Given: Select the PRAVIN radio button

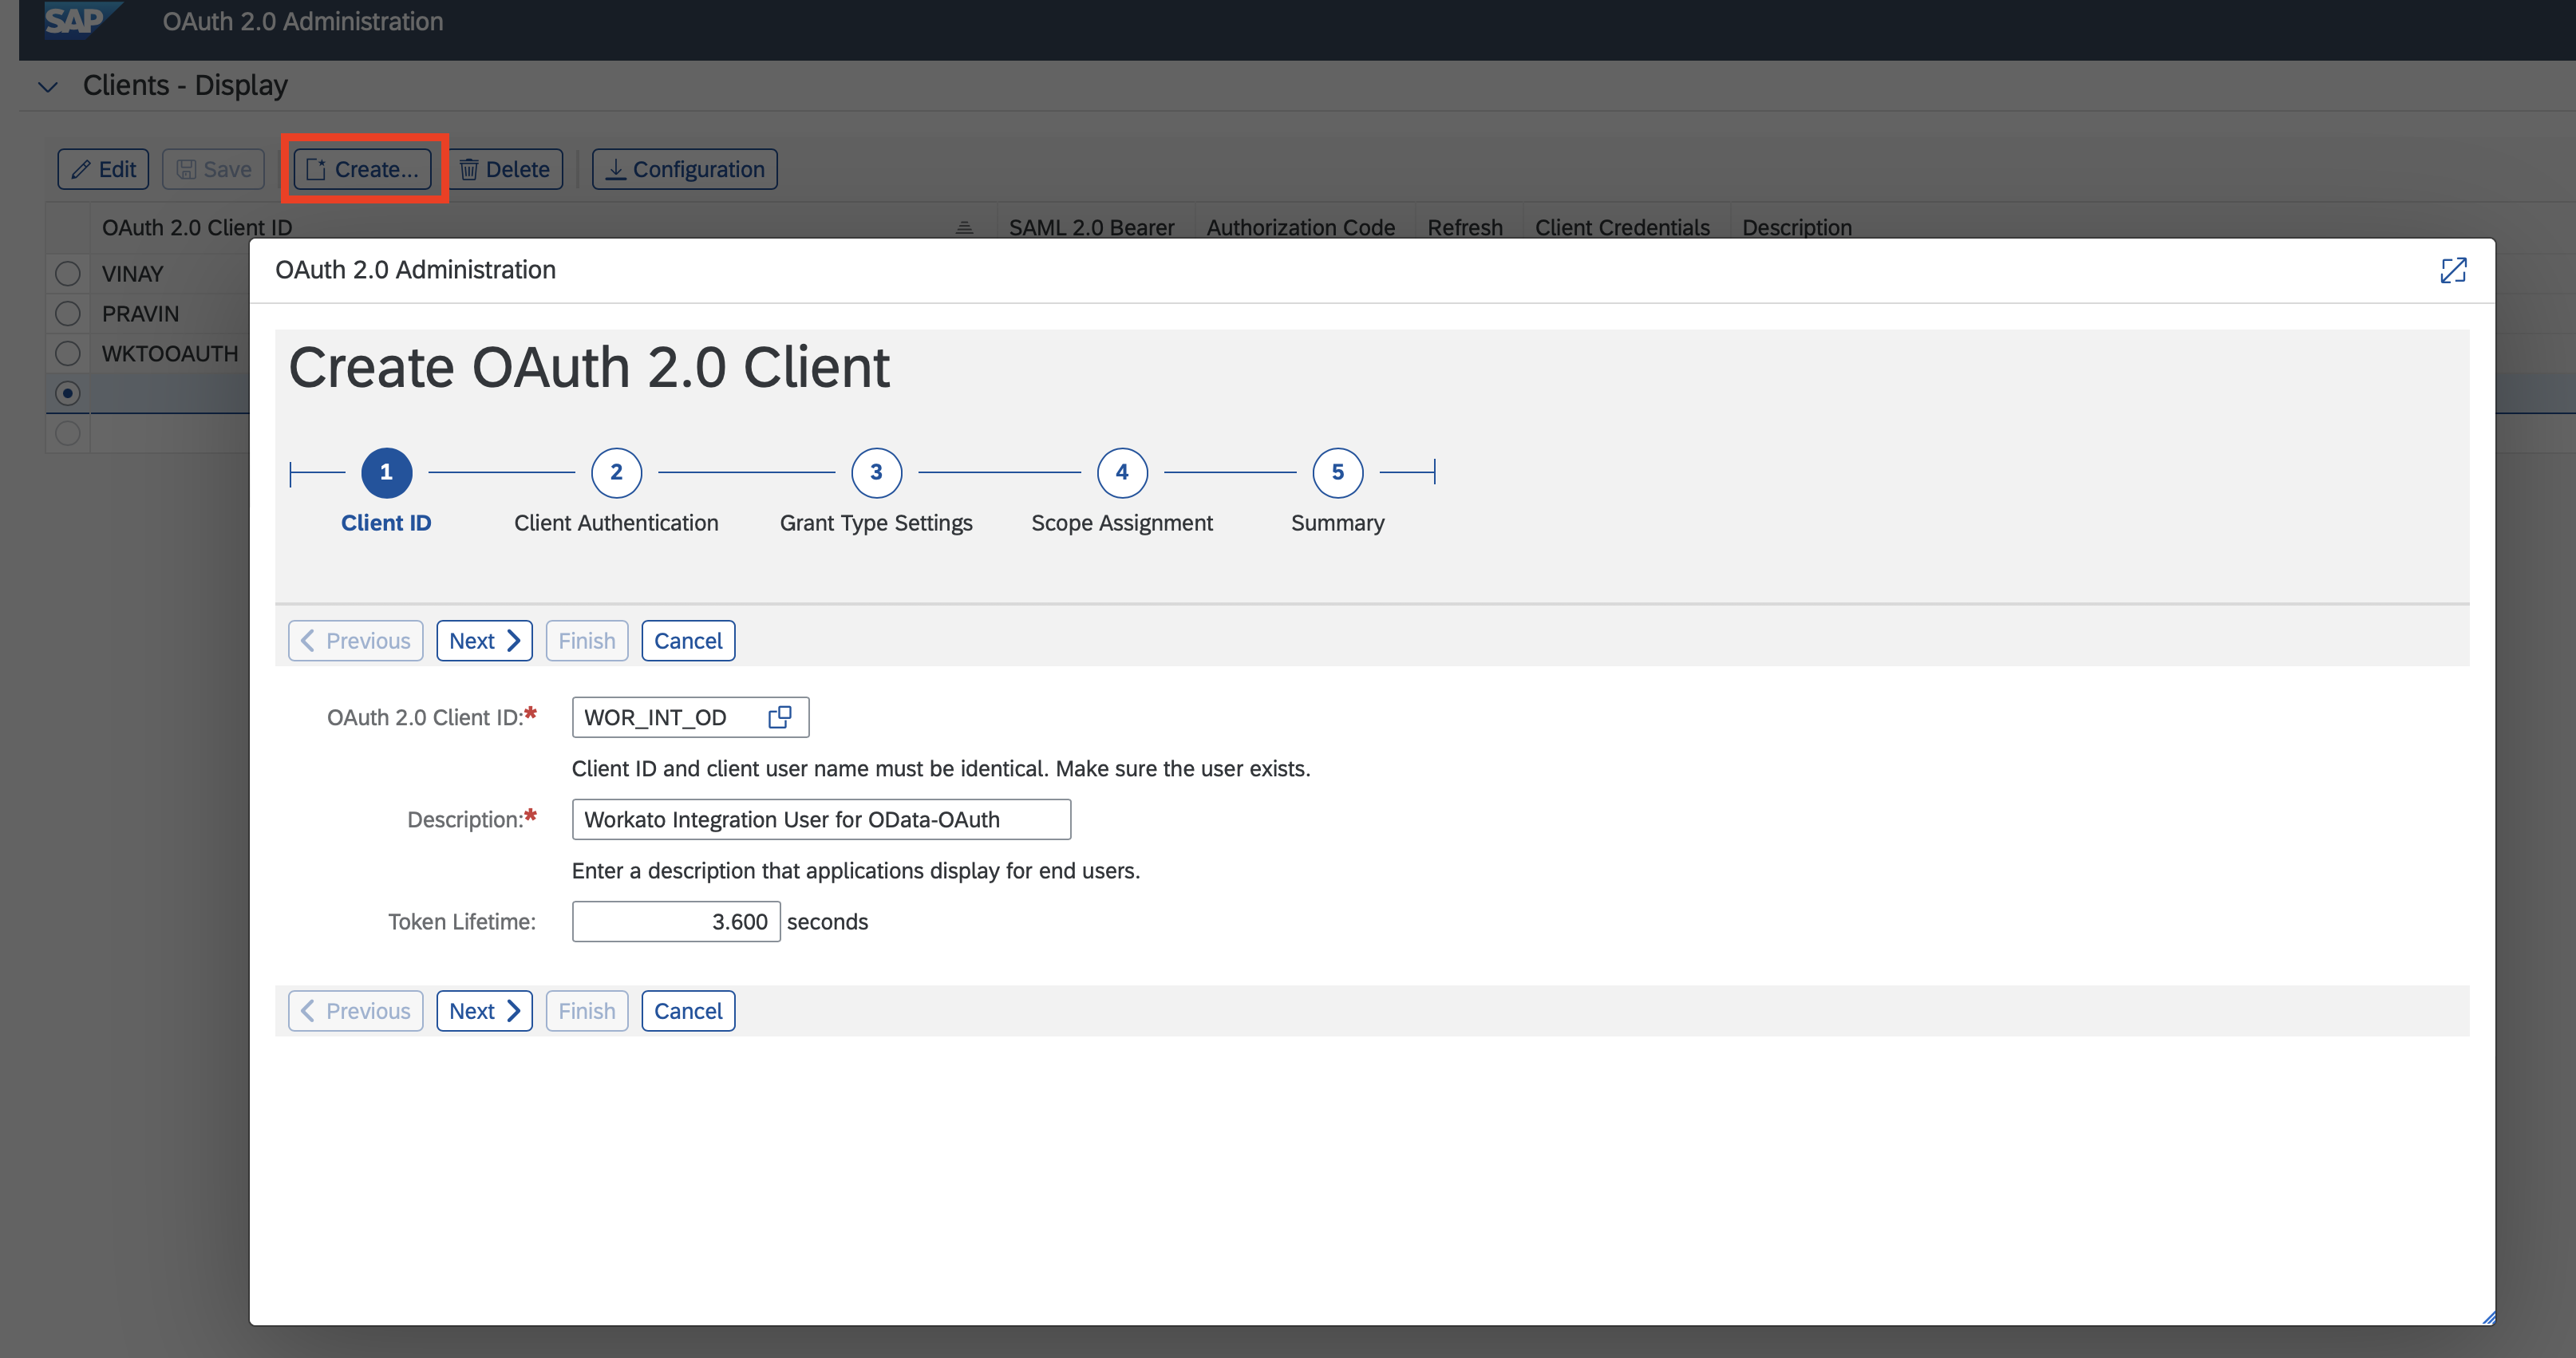Looking at the screenshot, I should [x=65, y=312].
